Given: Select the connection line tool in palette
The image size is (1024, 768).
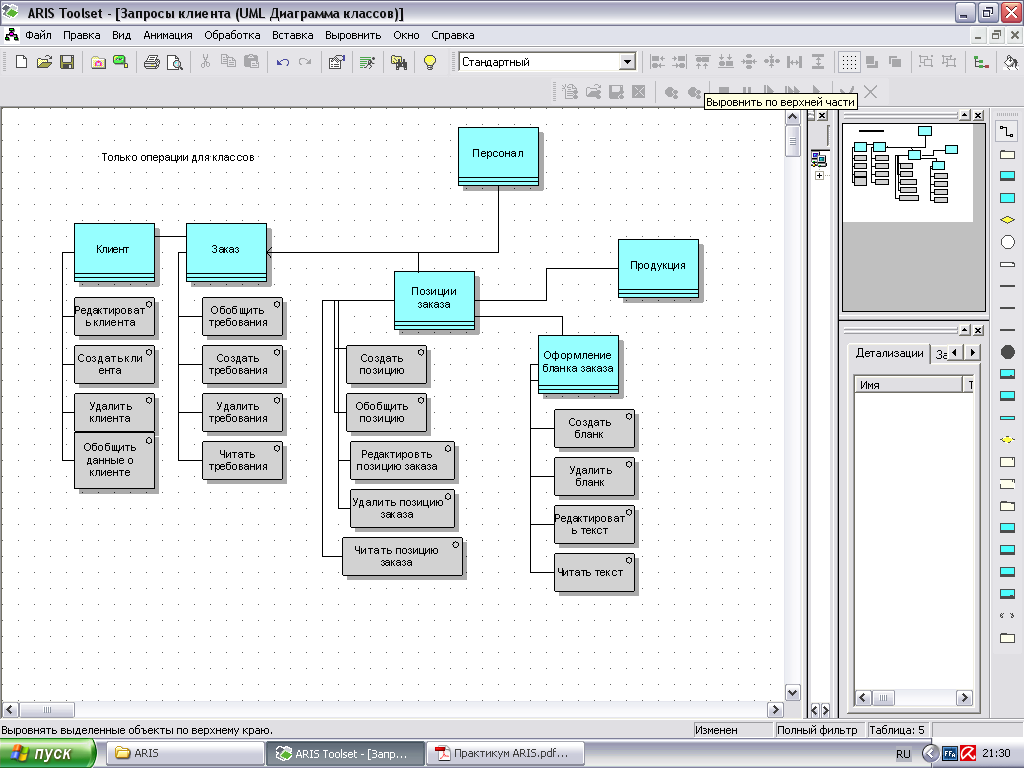Looking at the screenshot, I should click(1007, 131).
